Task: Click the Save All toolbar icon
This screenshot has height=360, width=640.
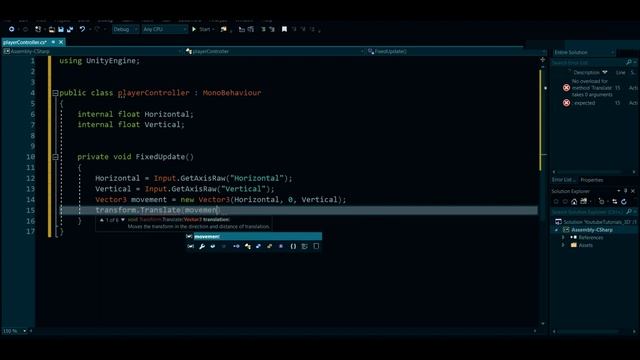Action: tap(70, 29)
